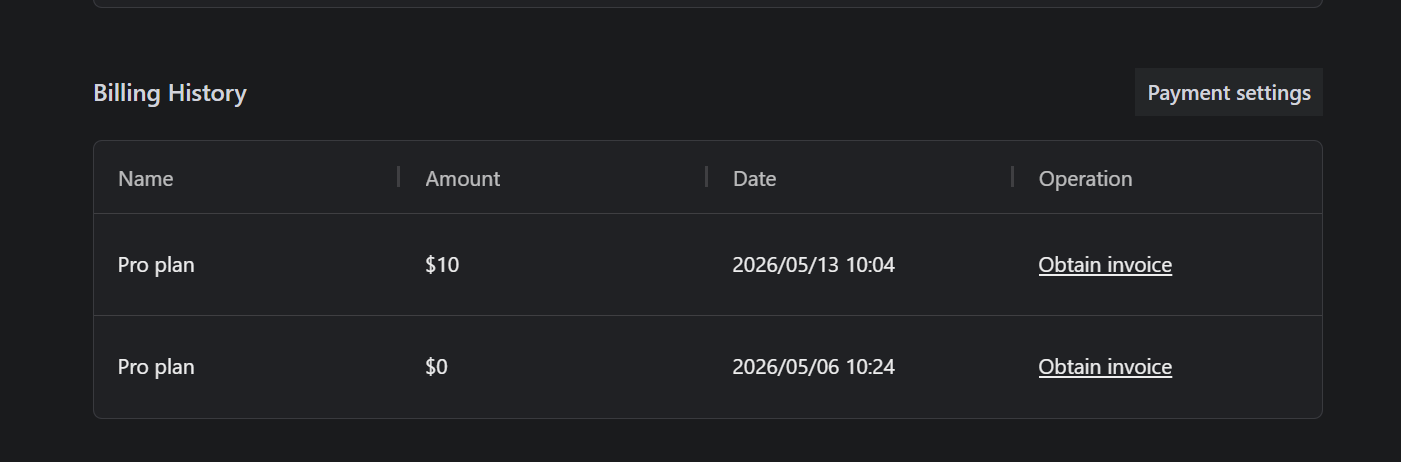This screenshot has height=462, width=1401.
Task: Click empty space right of the first Obtain invoice
Action: [1245, 265]
